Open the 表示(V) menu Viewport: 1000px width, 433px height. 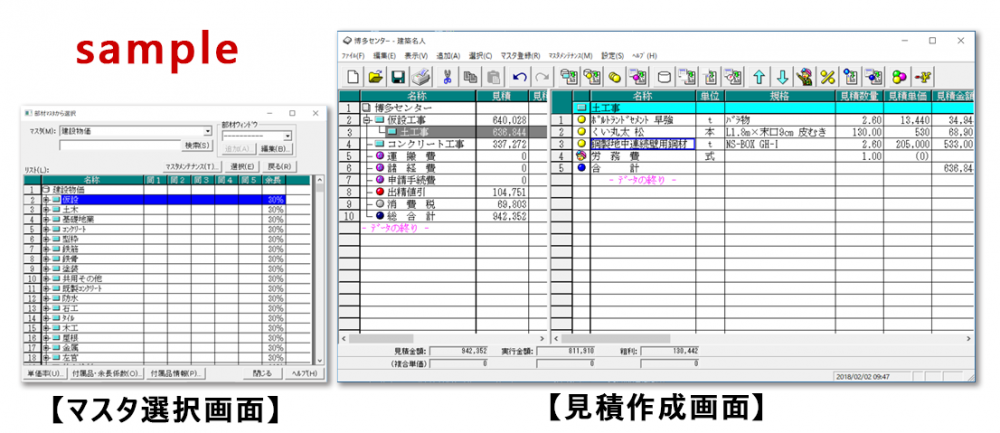pos(416,55)
